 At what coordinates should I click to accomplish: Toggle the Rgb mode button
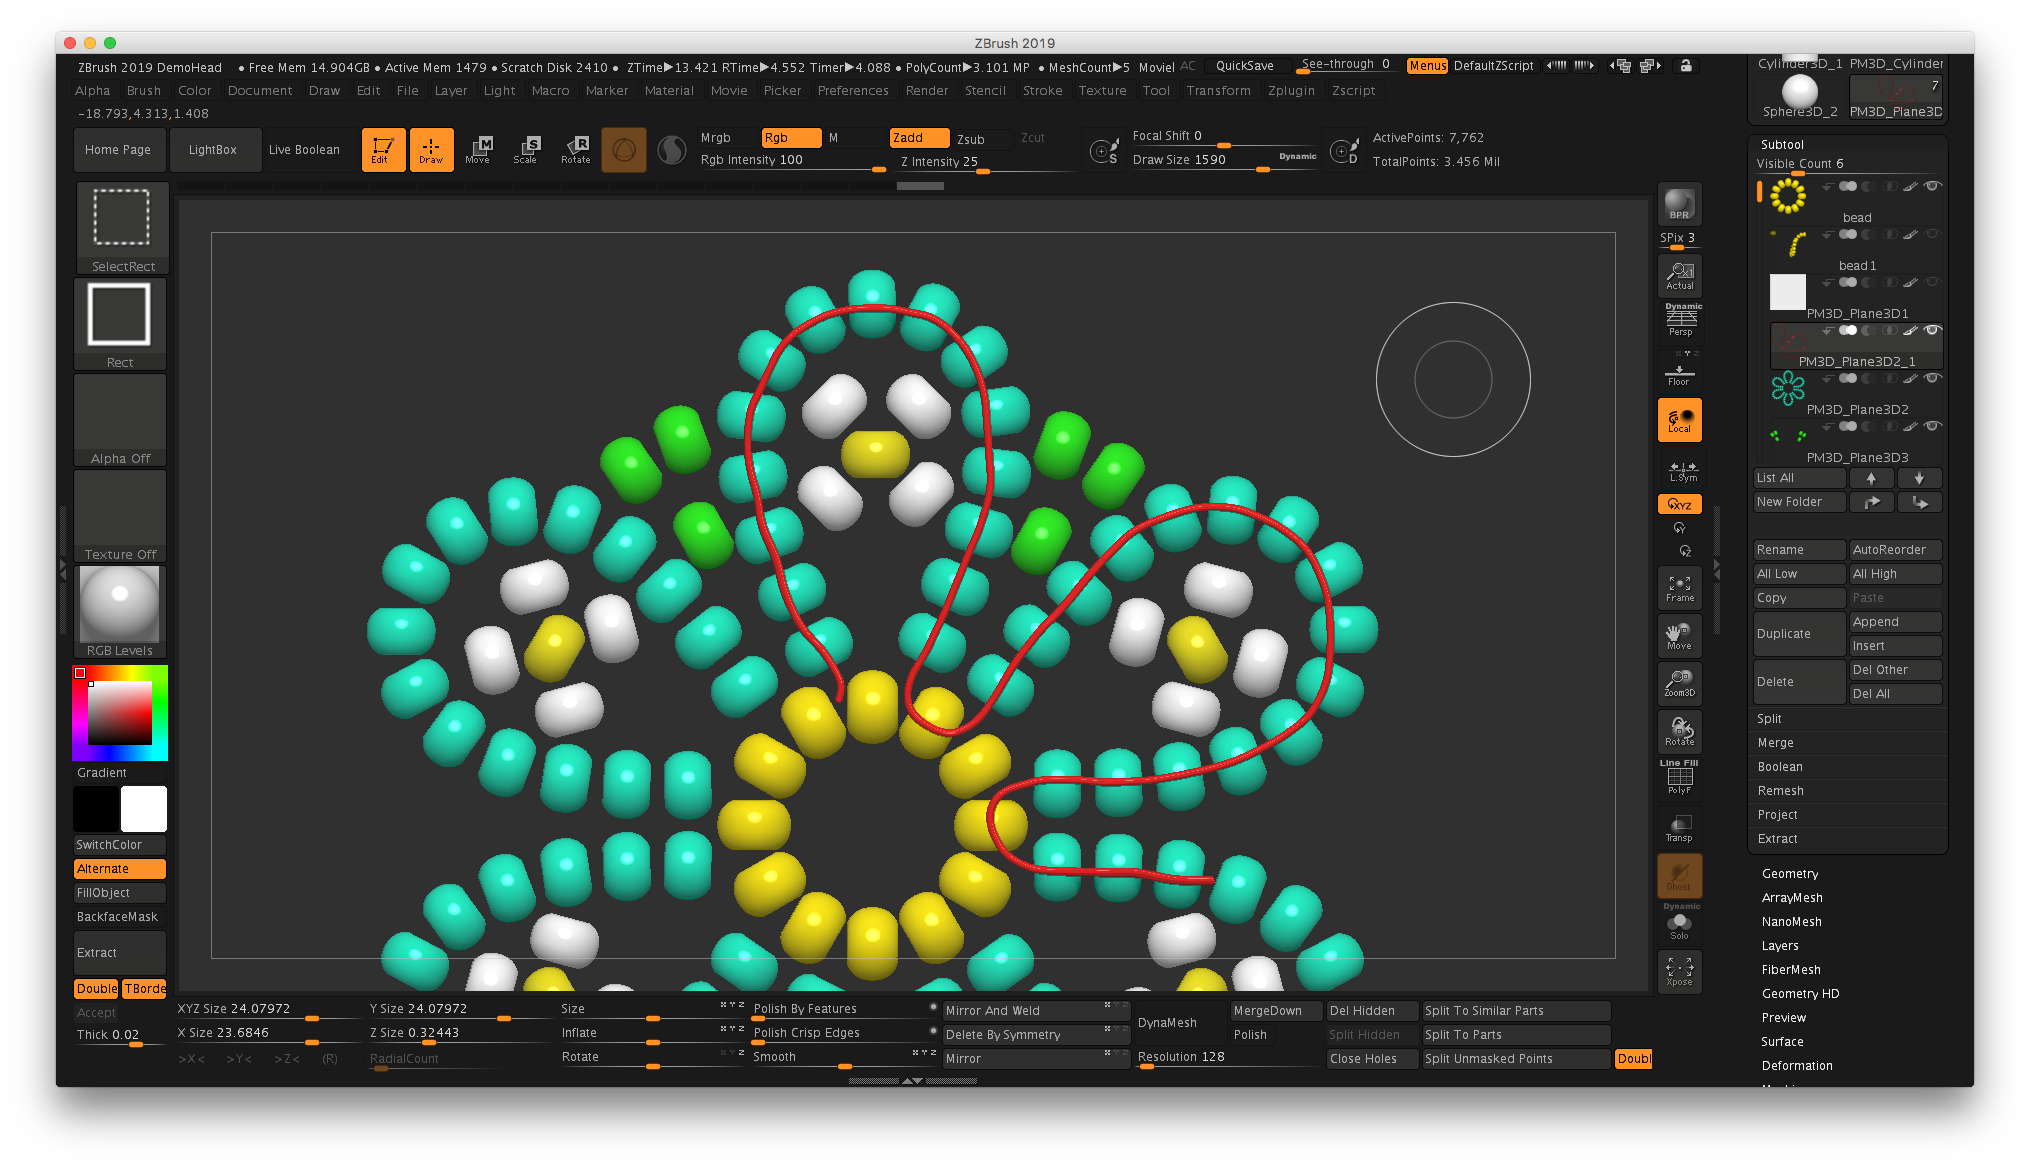click(x=791, y=138)
